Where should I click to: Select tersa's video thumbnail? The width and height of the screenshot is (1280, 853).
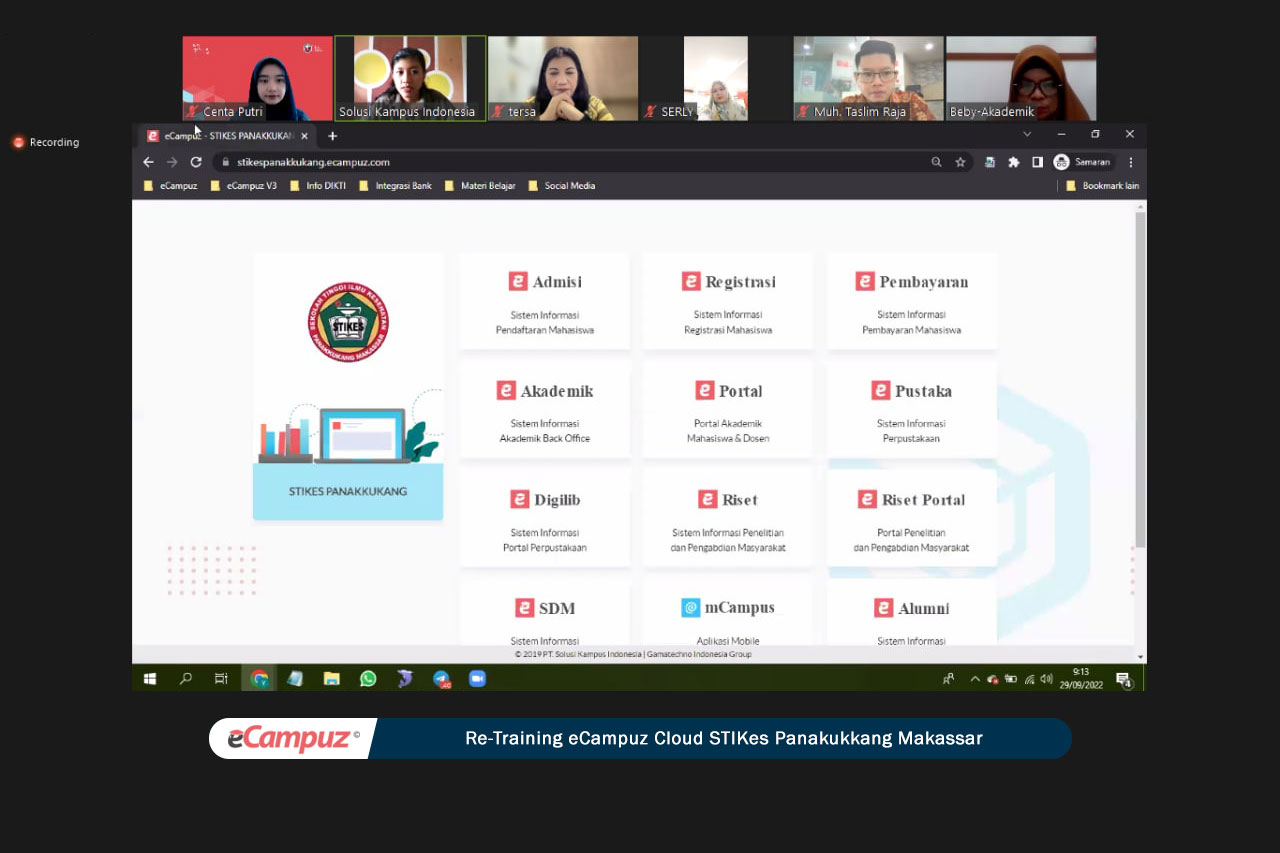coord(563,79)
